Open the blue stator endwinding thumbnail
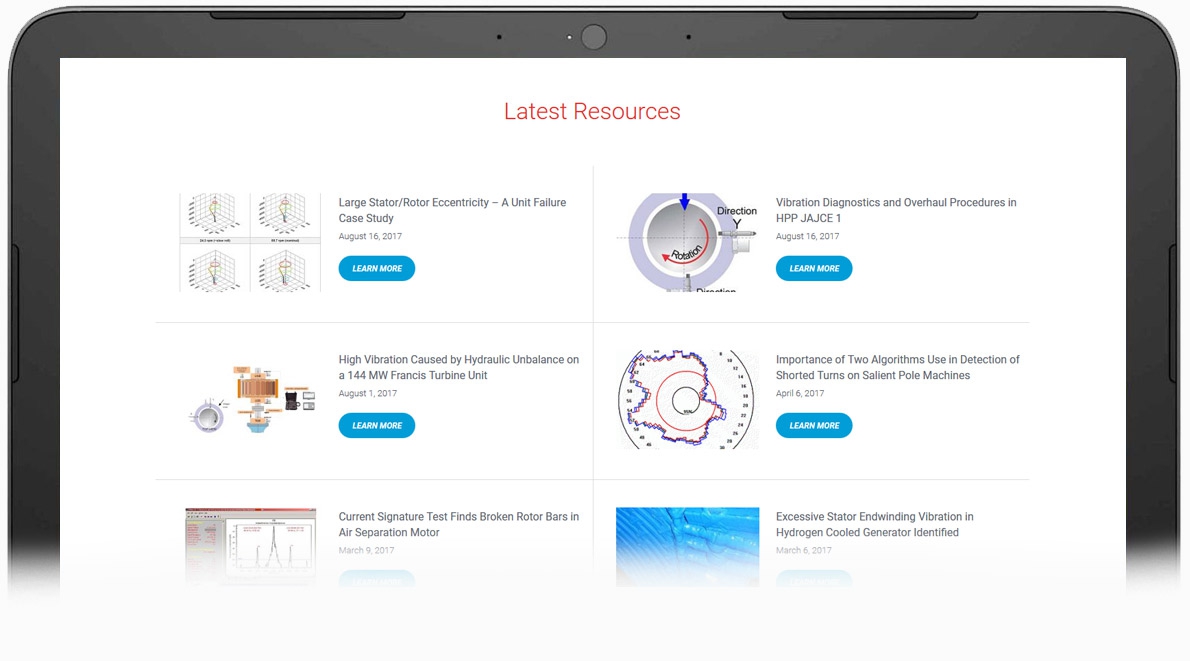The width and height of the screenshot is (1190, 661). (x=688, y=547)
